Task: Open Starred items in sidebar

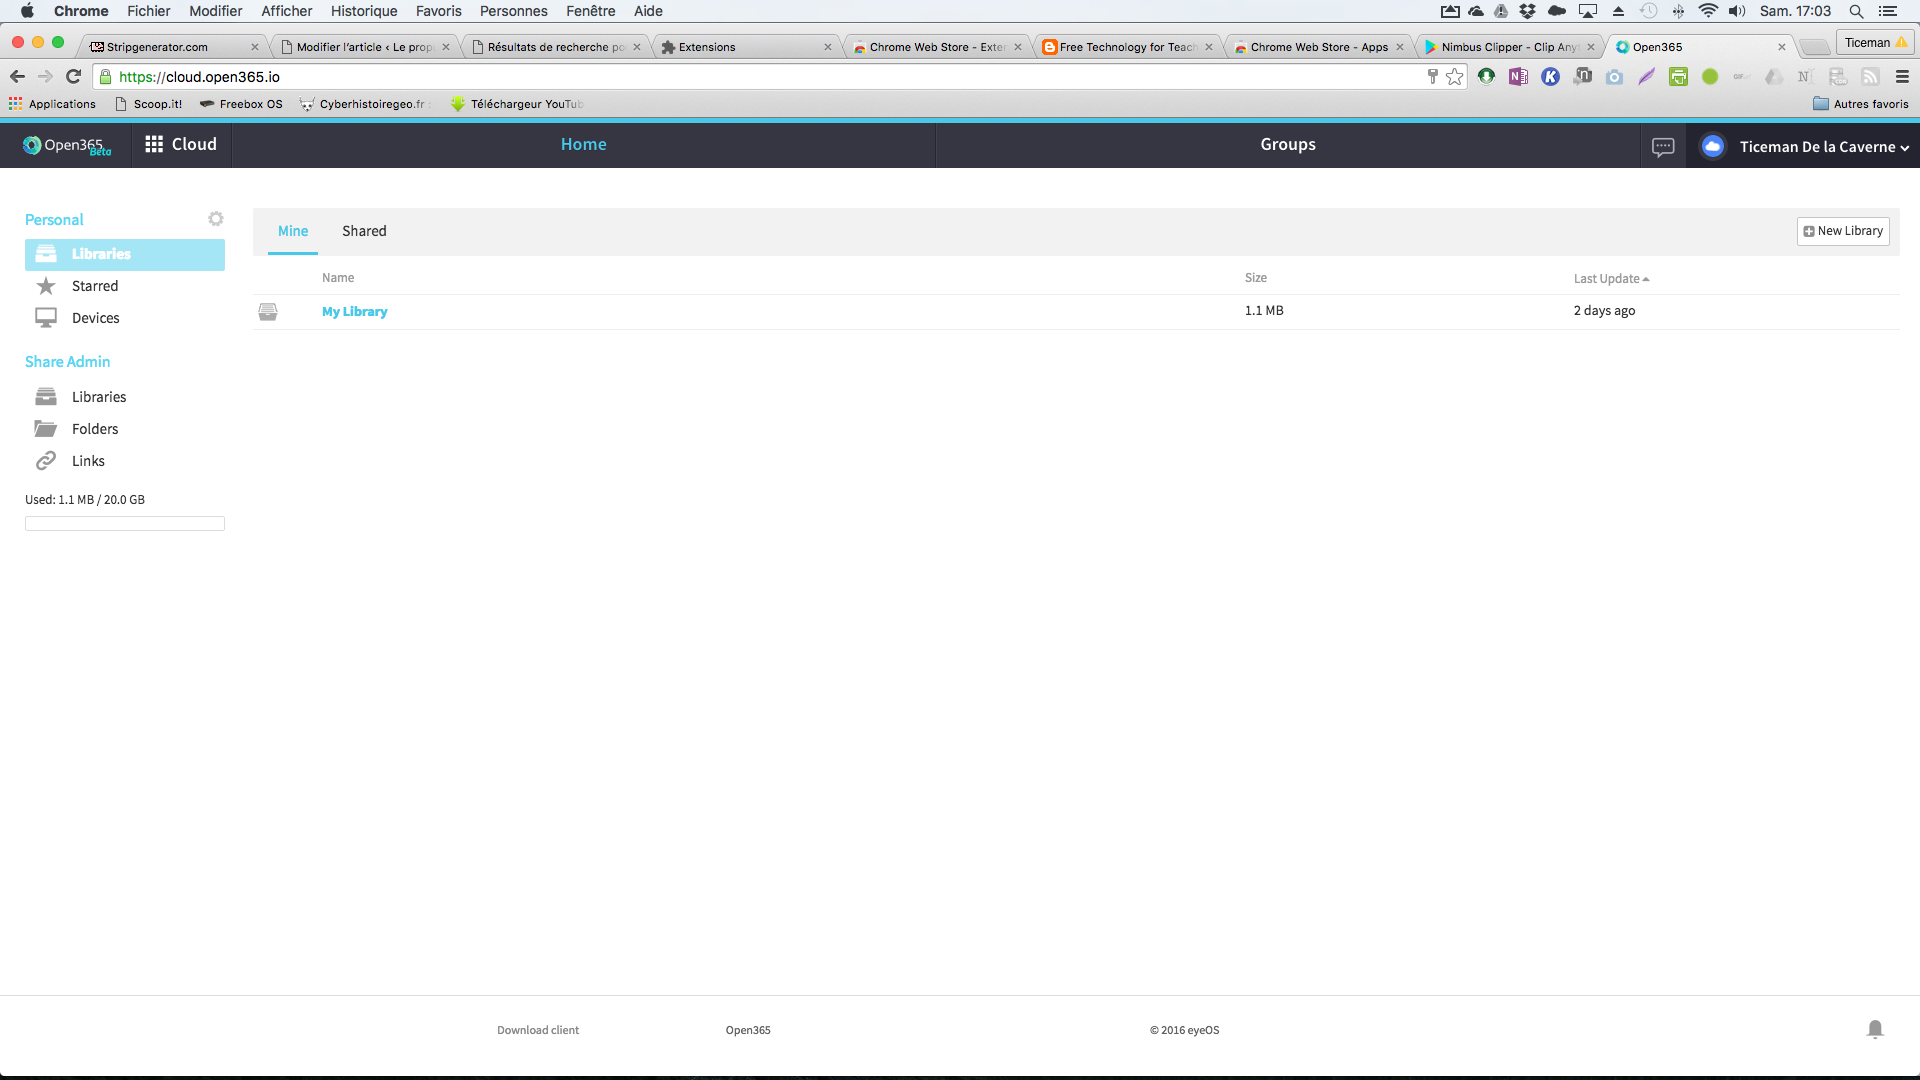Action: 95,286
